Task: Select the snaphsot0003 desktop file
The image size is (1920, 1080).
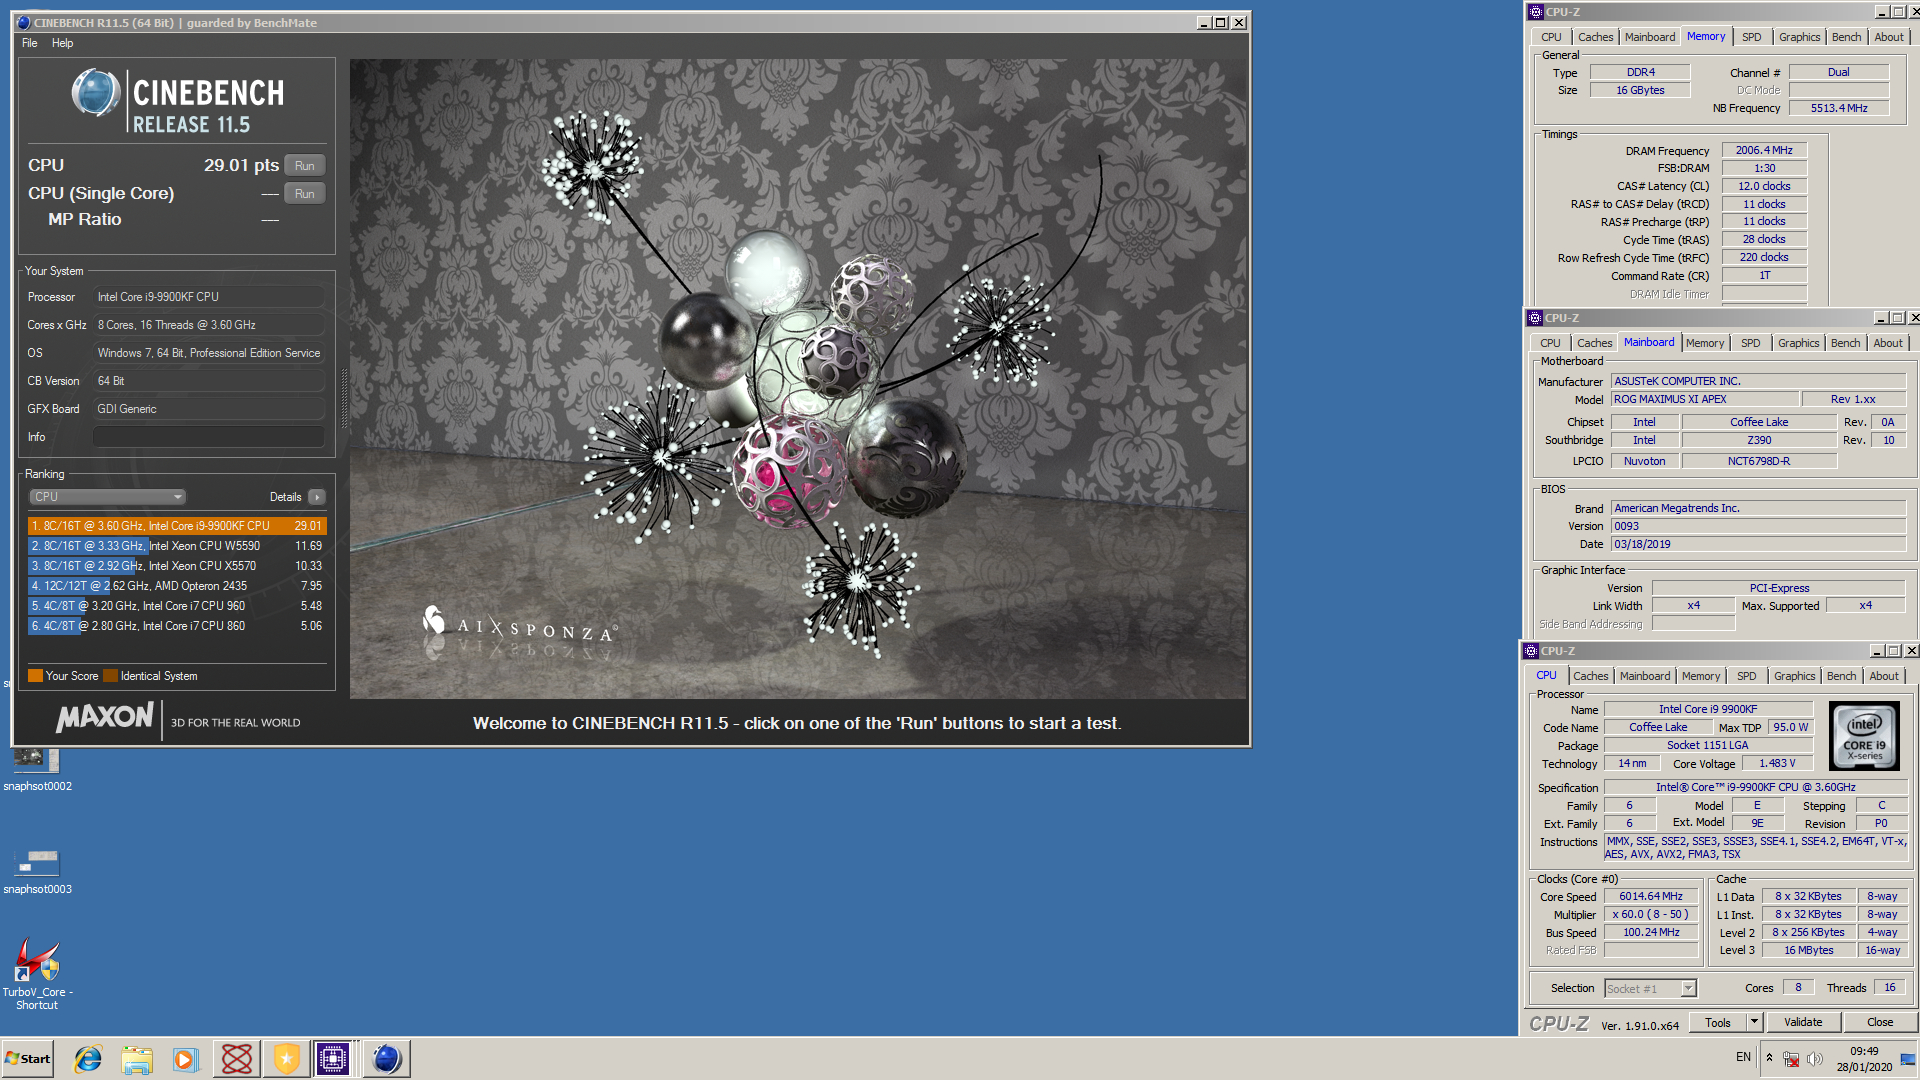Action: pyautogui.click(x=37, y=871)
